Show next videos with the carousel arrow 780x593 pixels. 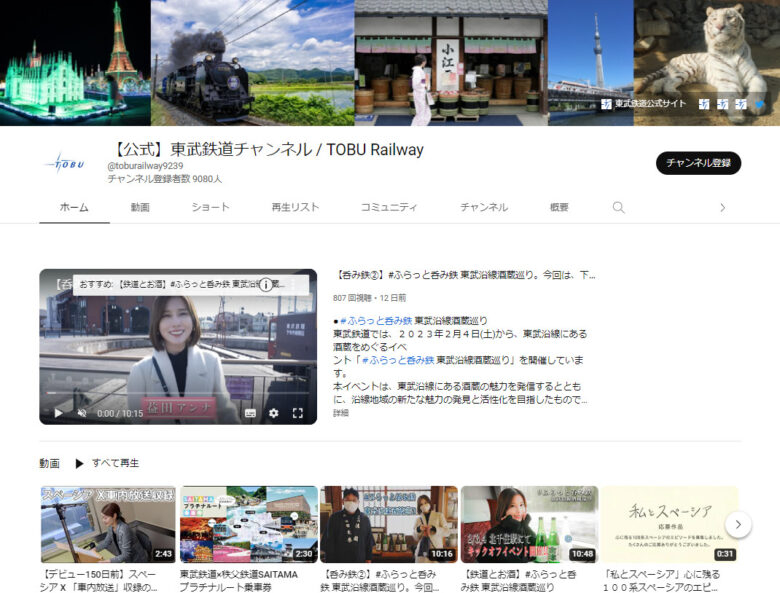click(738, 524)
